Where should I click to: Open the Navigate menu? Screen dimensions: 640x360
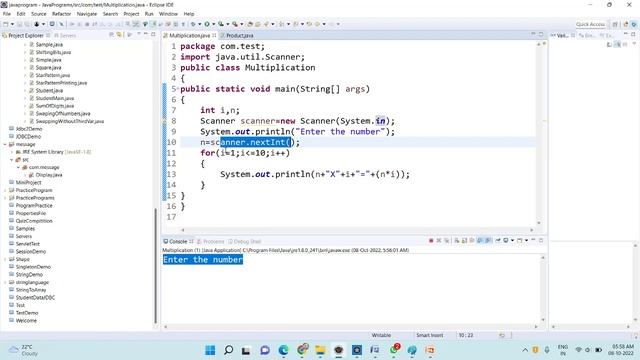(87, 14)
